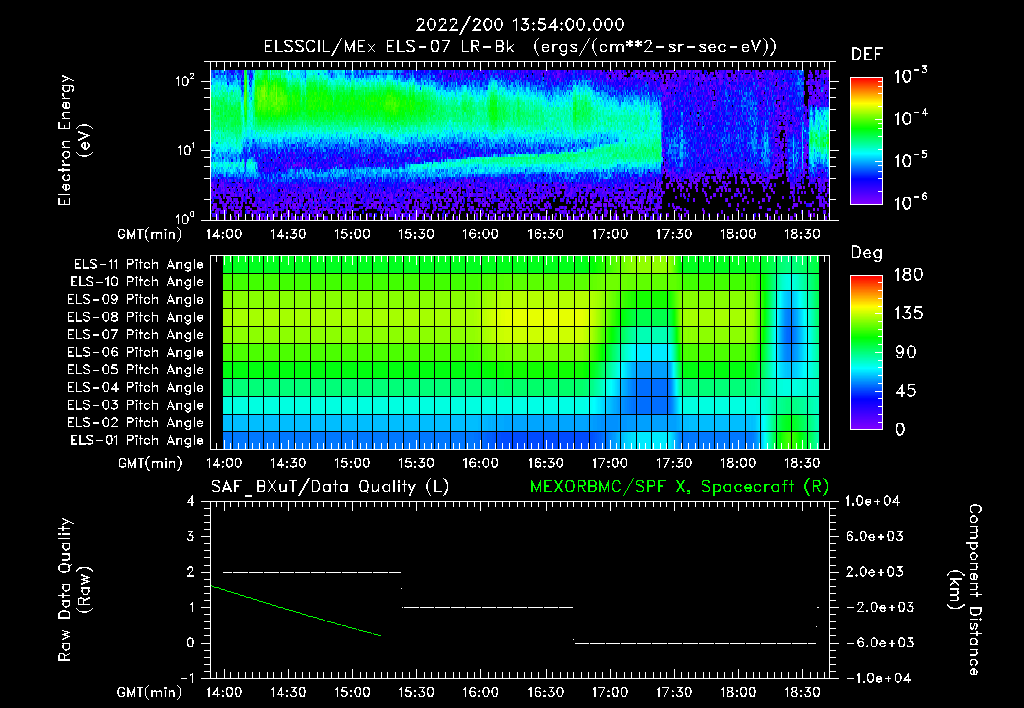Click the DEF legend heading
The height and width of the screenshot is (708, 1024).
pos(867,55)
